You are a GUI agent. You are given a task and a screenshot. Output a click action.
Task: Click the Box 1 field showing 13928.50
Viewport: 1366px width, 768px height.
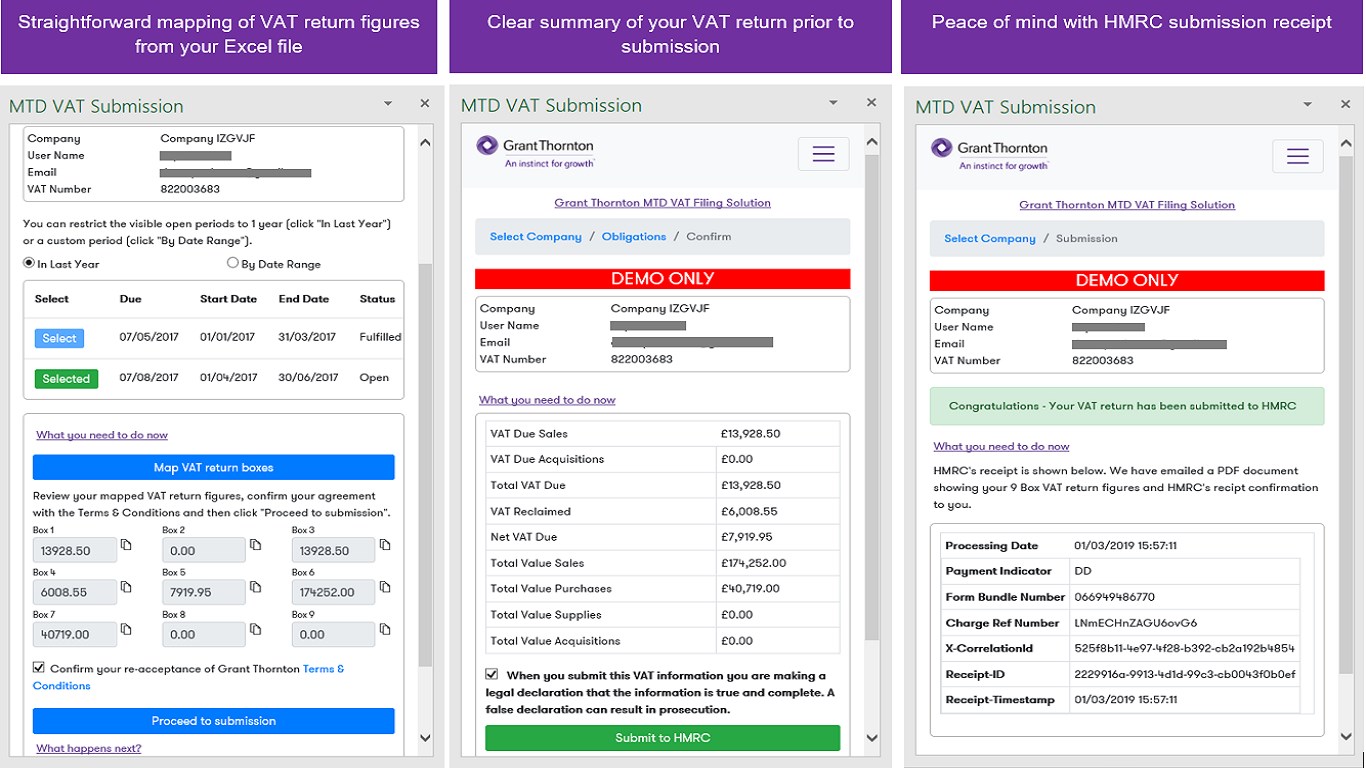[x=74, y=550]
